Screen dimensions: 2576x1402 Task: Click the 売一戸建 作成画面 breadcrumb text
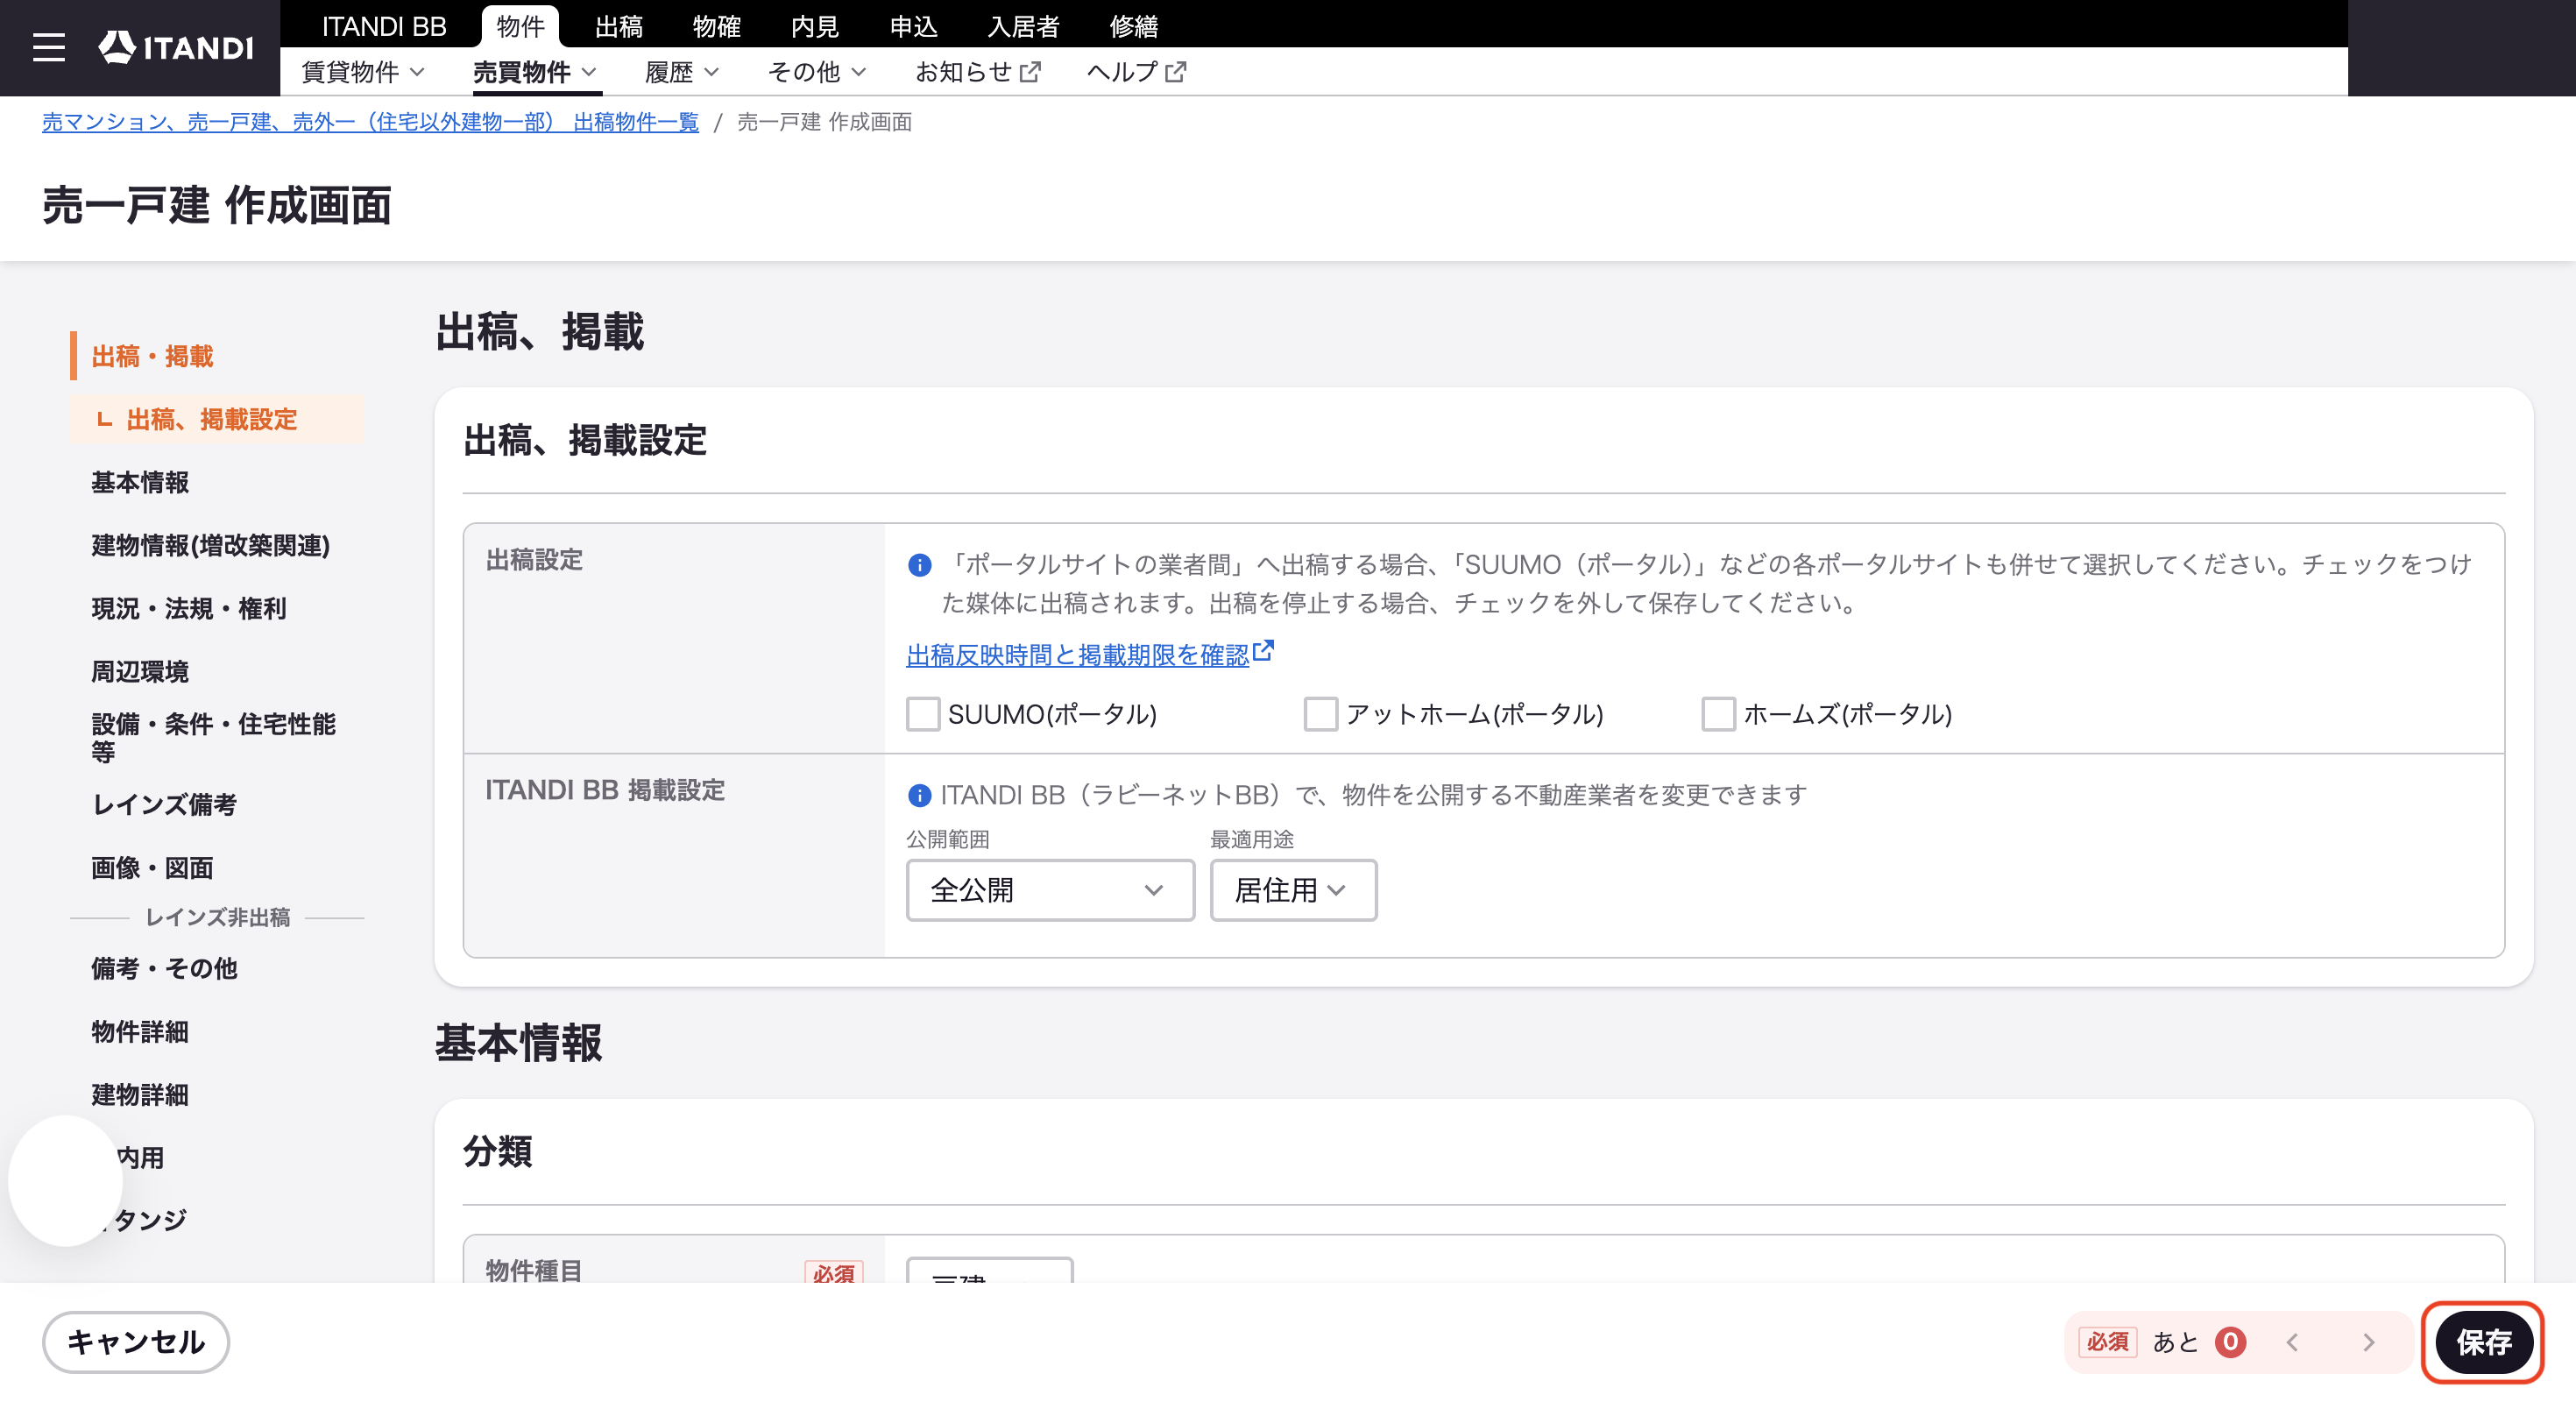pos(824,122)
